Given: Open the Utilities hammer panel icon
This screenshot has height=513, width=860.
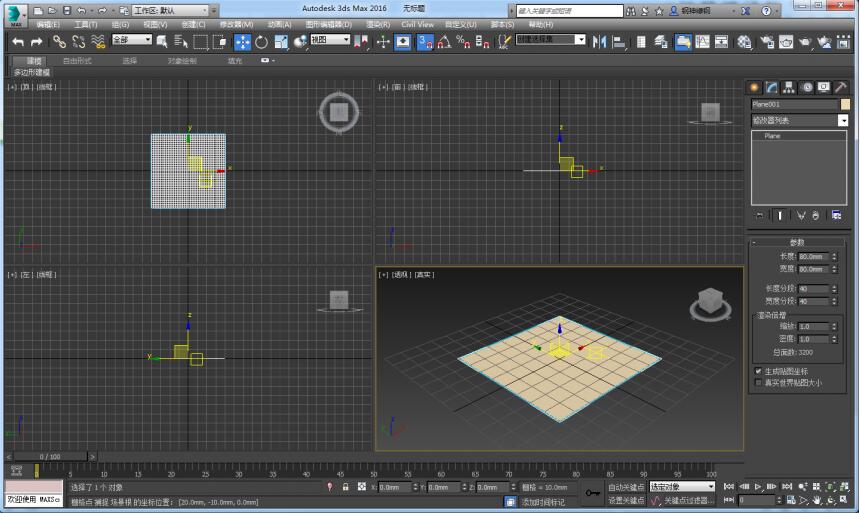Looking at the screenshot, I should pos(840,87).
